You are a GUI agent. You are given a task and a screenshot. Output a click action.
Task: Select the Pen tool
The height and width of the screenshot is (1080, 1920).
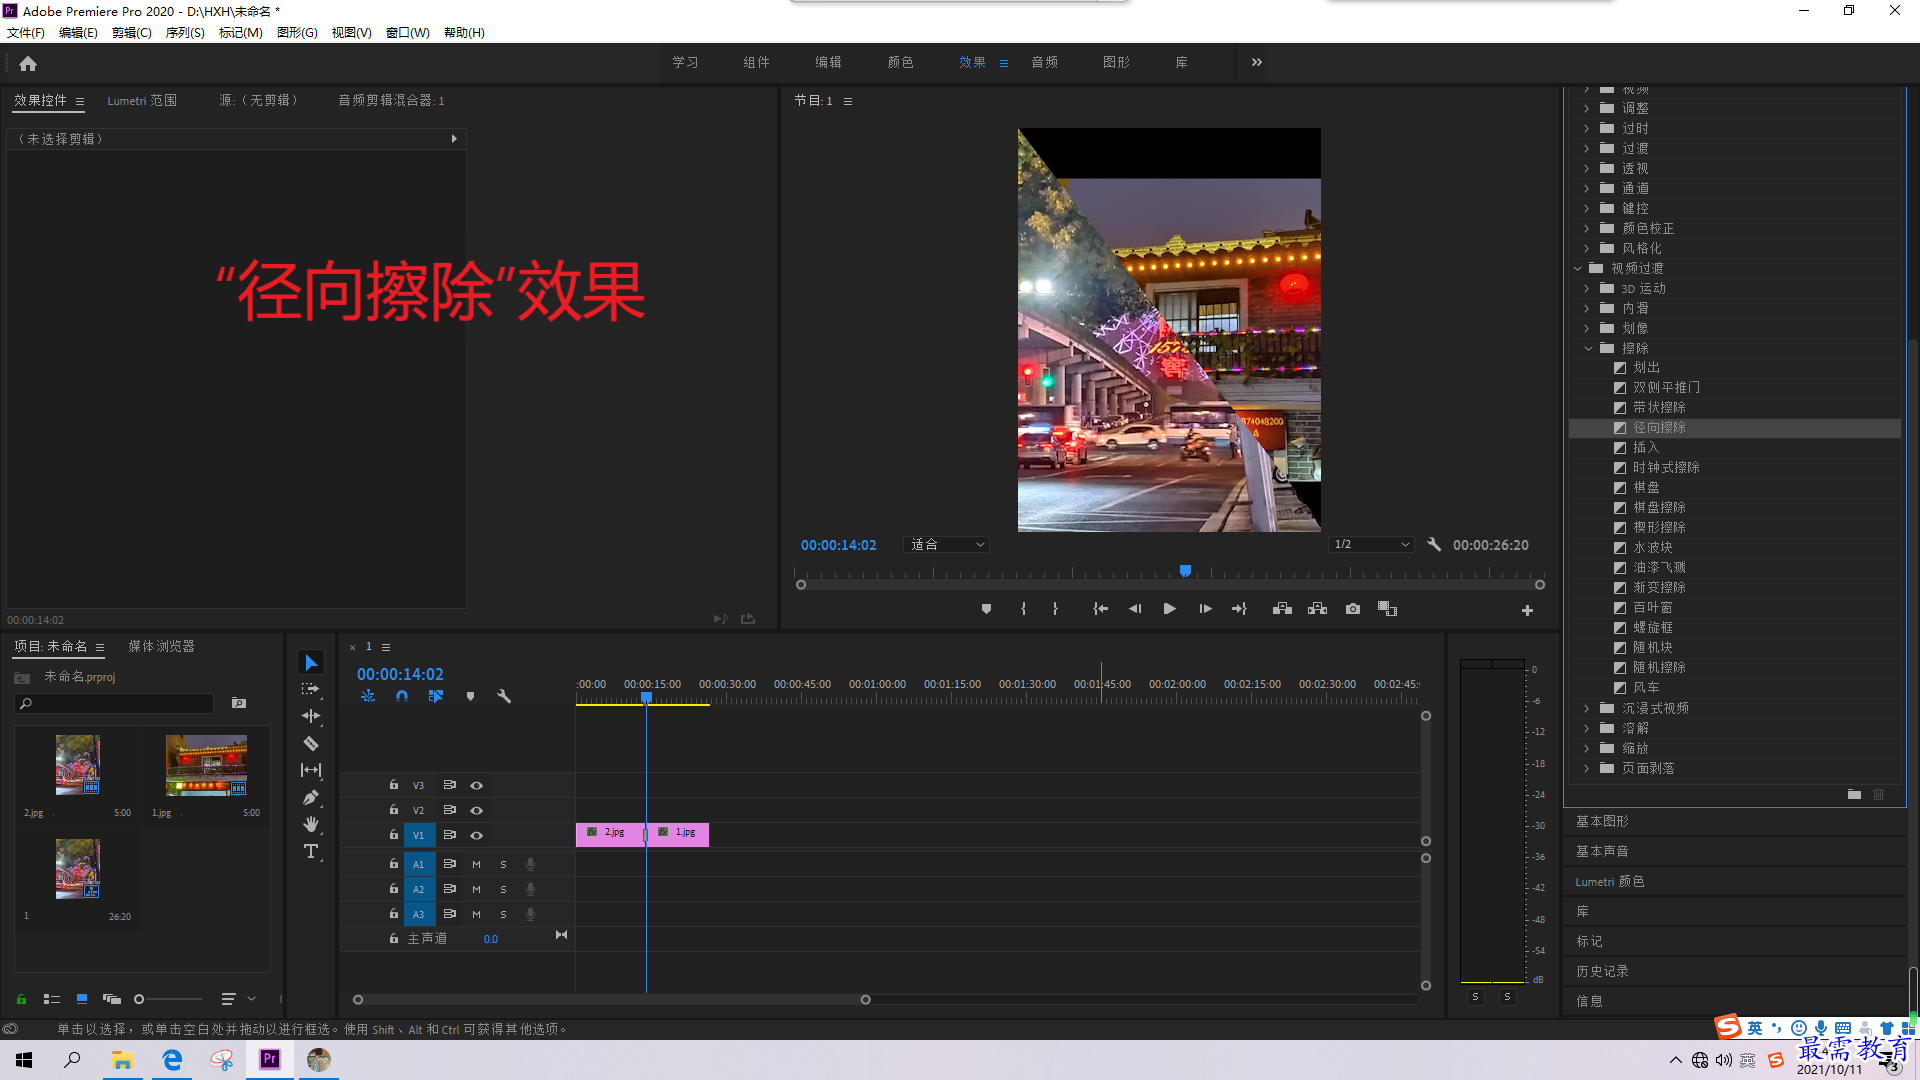(311, 797)
